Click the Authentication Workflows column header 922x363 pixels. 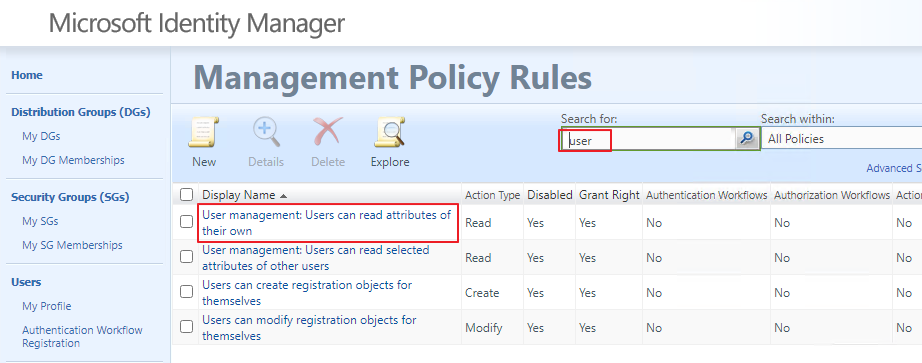pos(707,195)
